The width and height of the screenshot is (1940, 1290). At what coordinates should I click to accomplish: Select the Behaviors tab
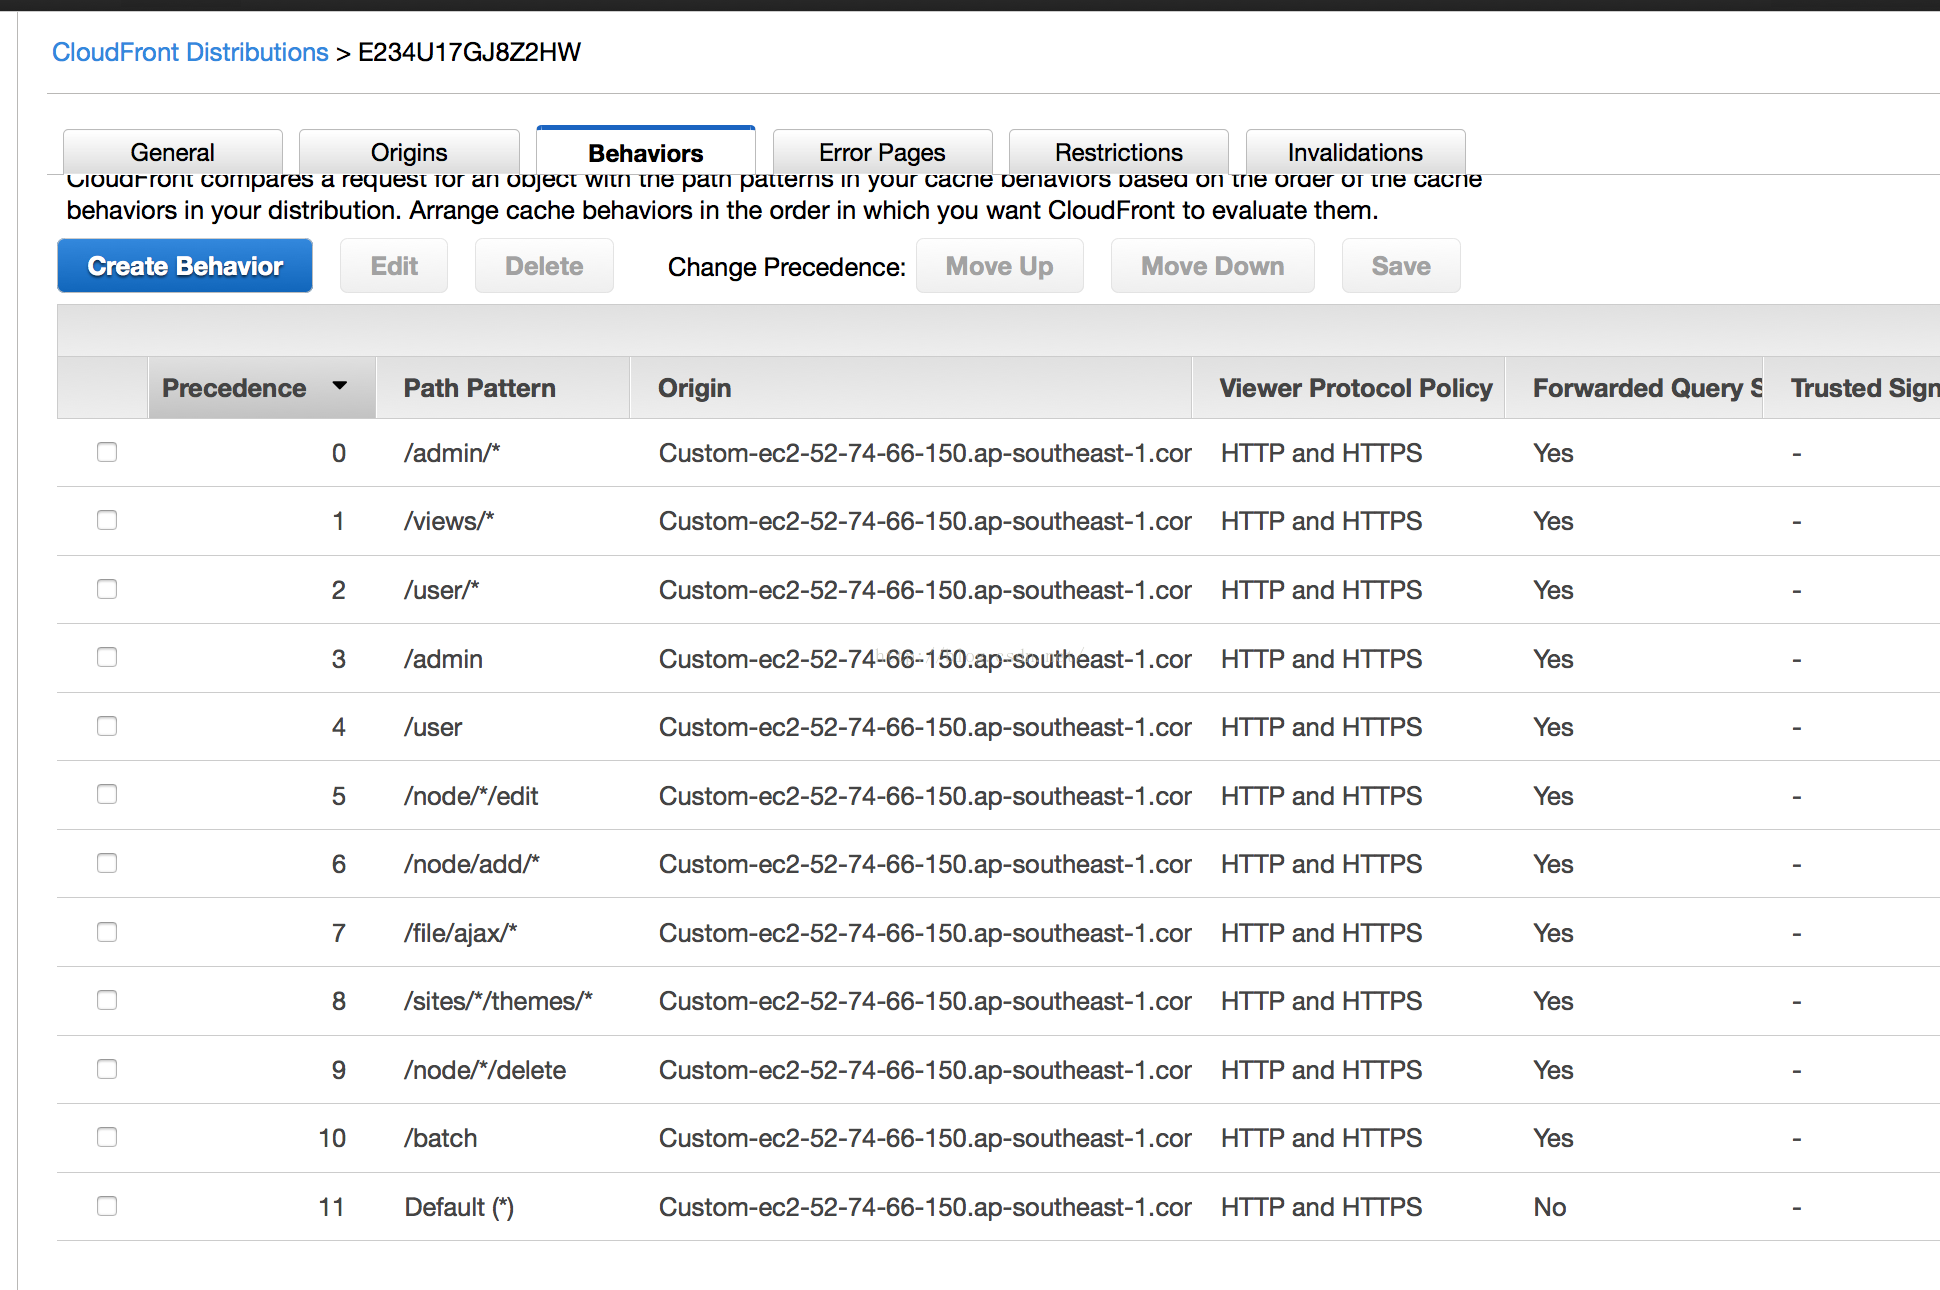[646, 152]
